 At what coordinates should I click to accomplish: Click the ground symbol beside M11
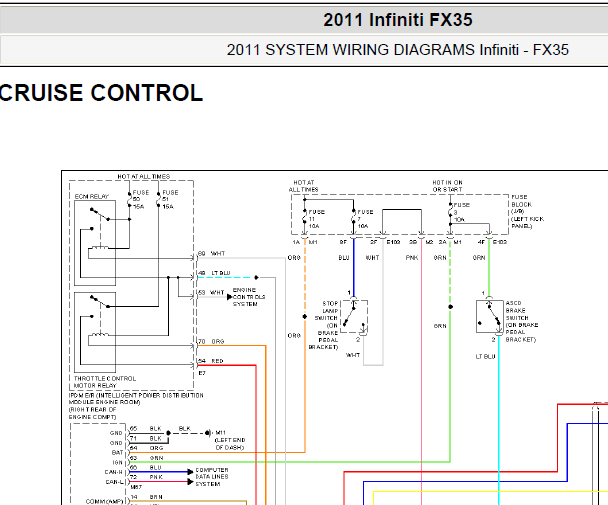pyautogui.click(x=208, y=432)
